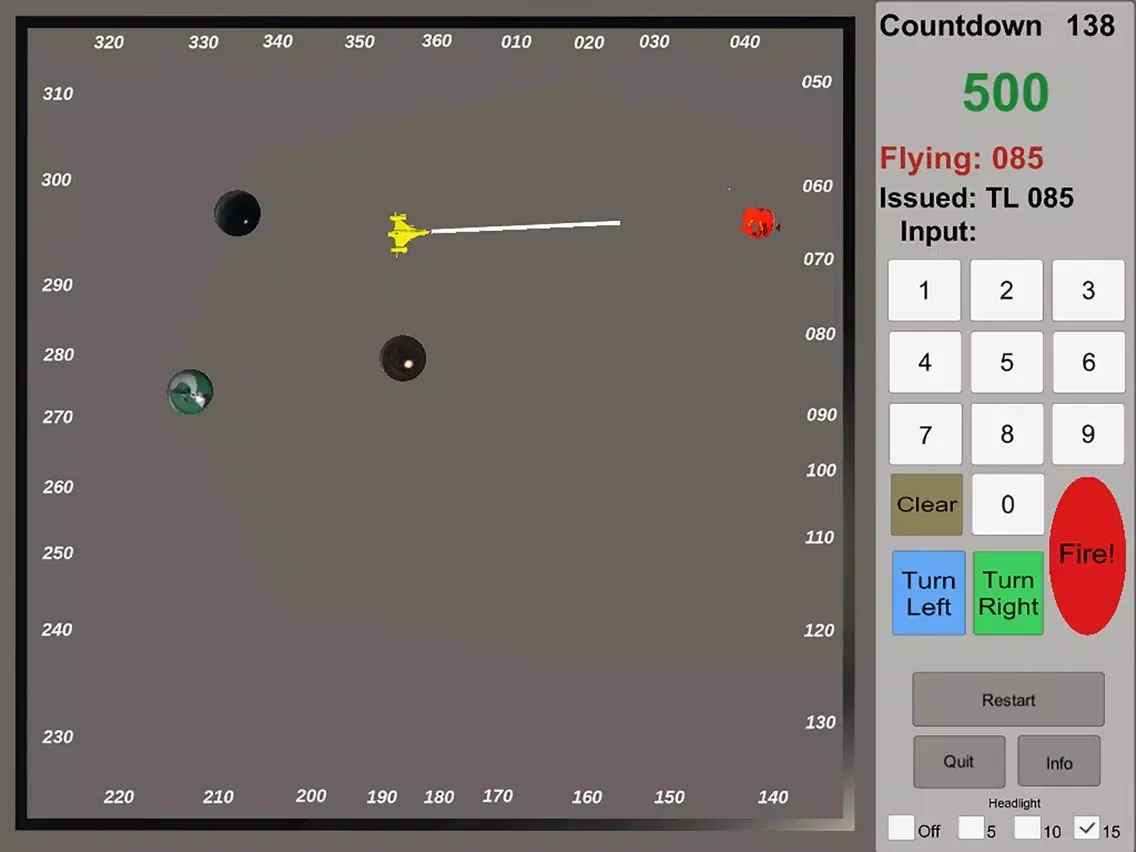Image resolution: width=1136 pixels, height=852 pixels.
Task: Click the yellow fighter jet
Action: (407, 233)
